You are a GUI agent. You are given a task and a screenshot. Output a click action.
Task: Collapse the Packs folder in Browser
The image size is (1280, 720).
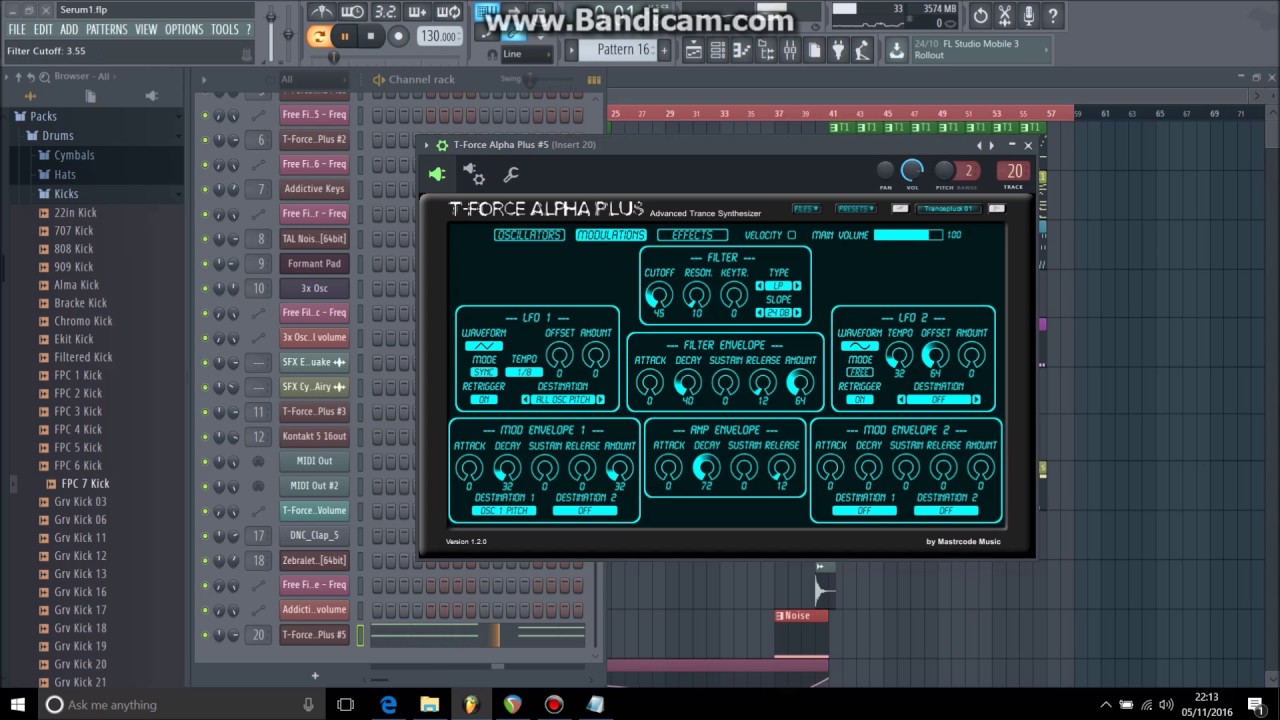[x=43, y=116]
